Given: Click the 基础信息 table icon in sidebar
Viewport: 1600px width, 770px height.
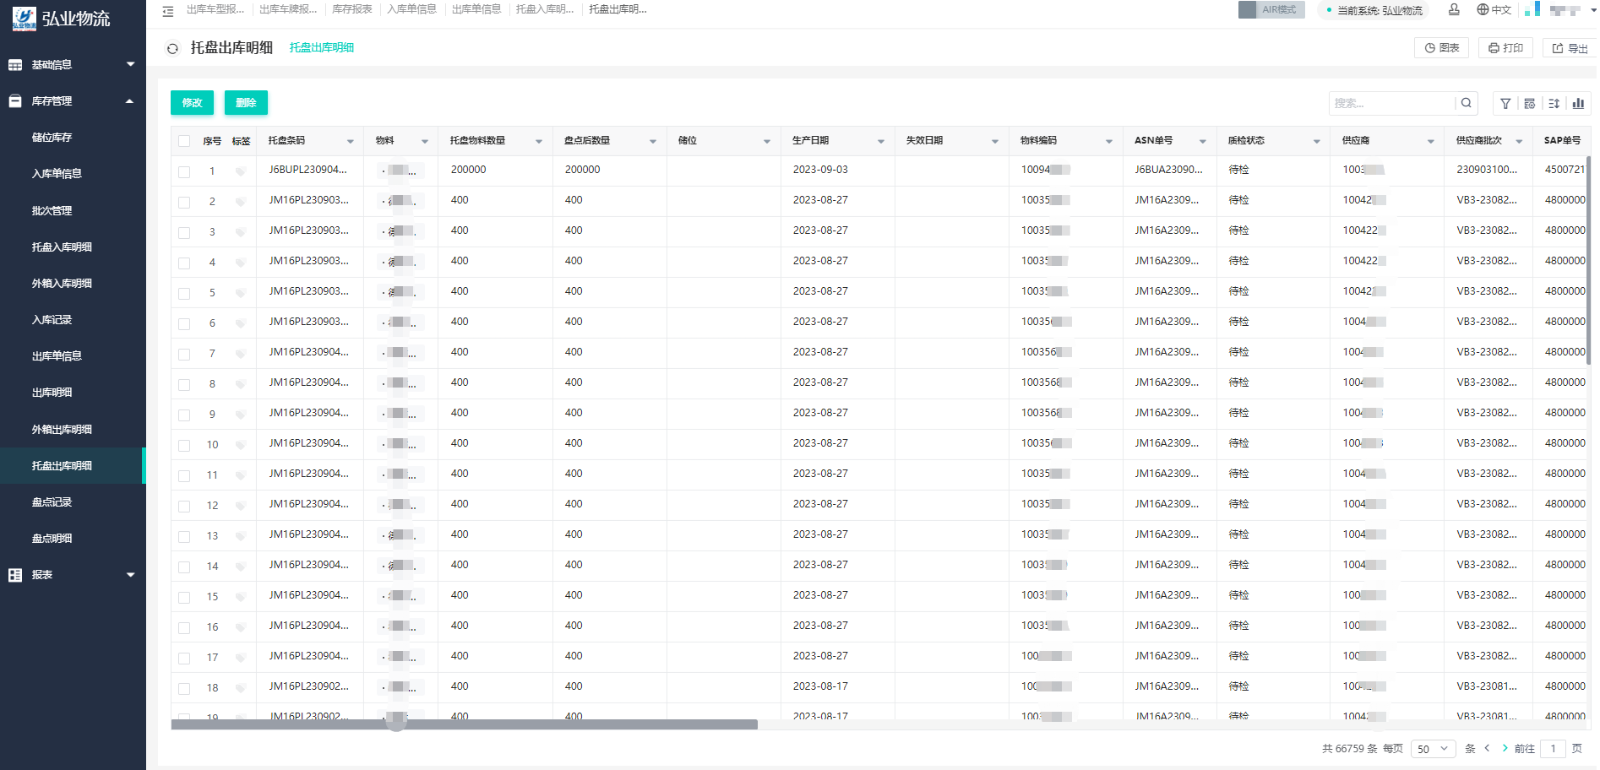Looking at the screenshot, I should 15,65.
